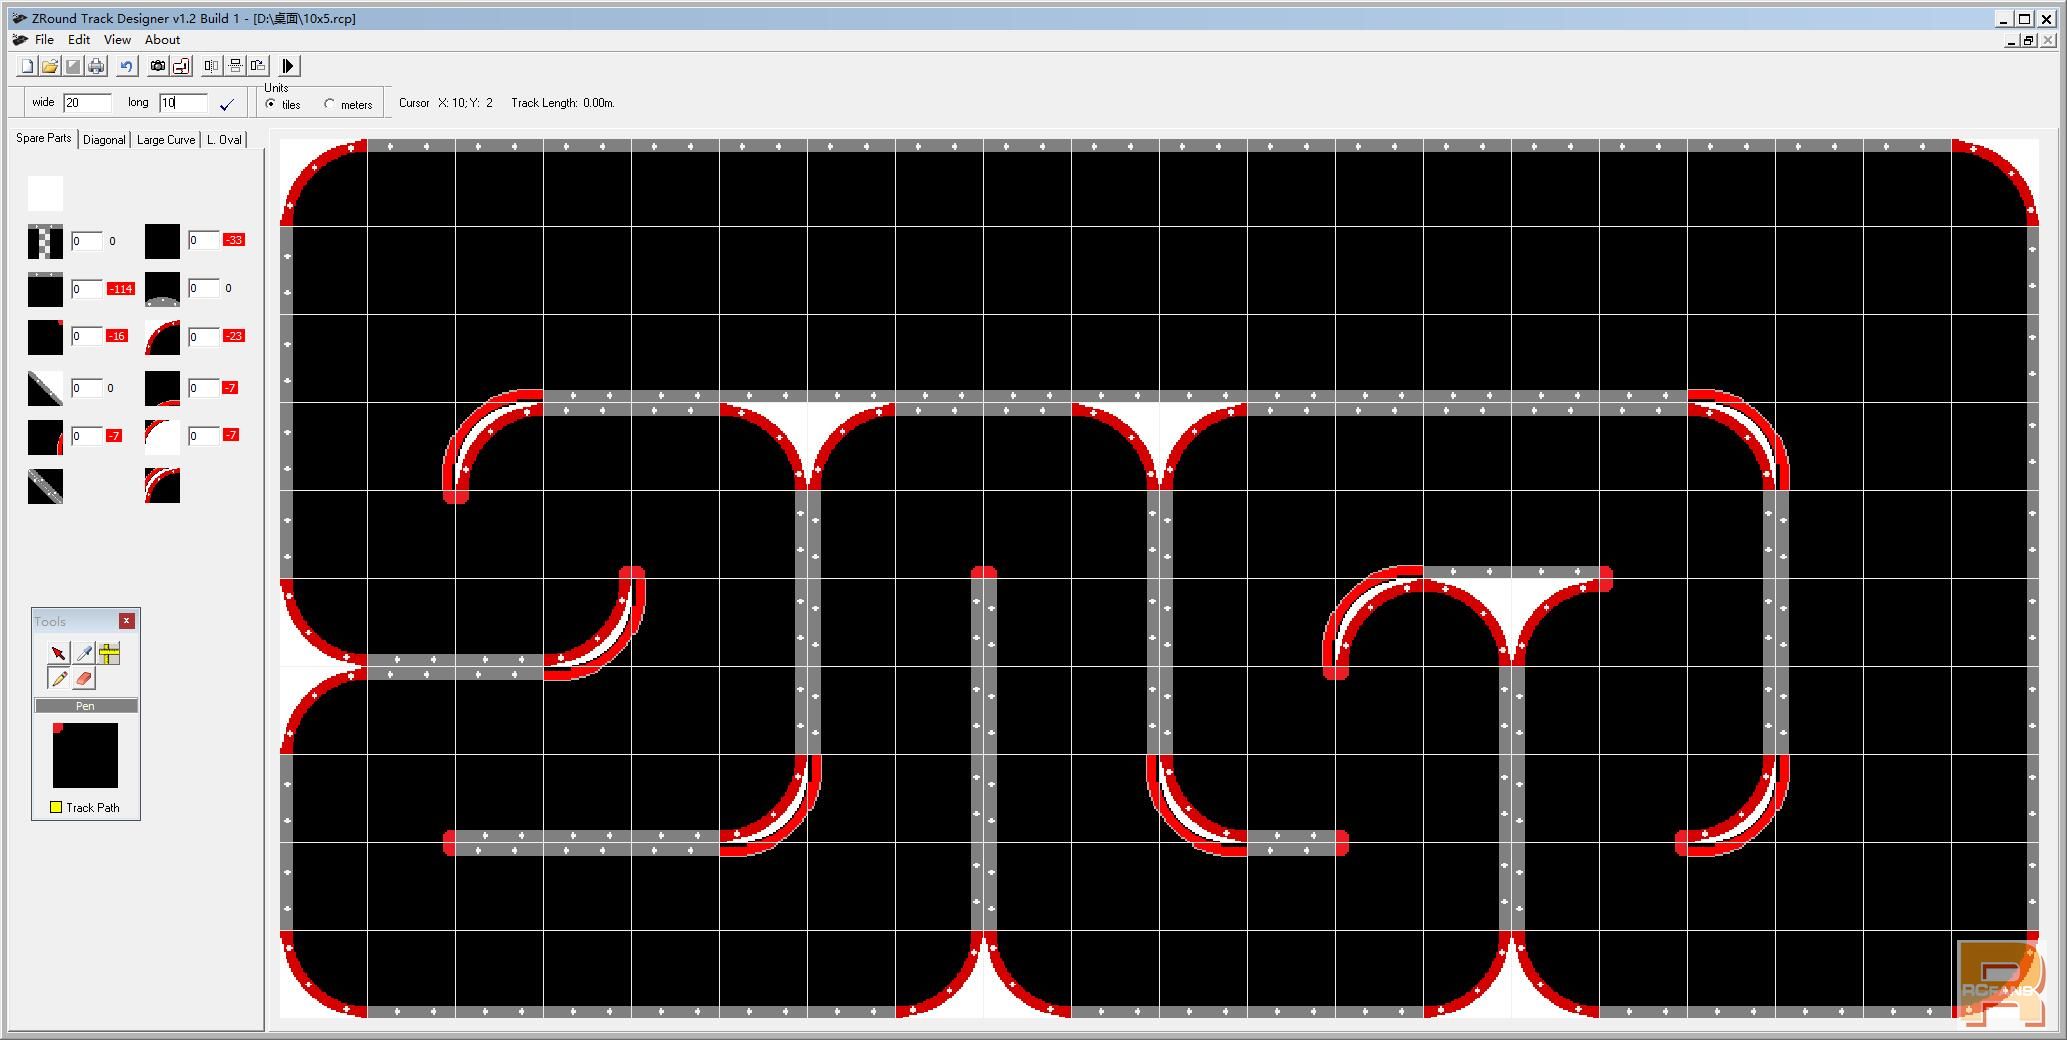Pick the large red curve tile

tap(162, 338)
